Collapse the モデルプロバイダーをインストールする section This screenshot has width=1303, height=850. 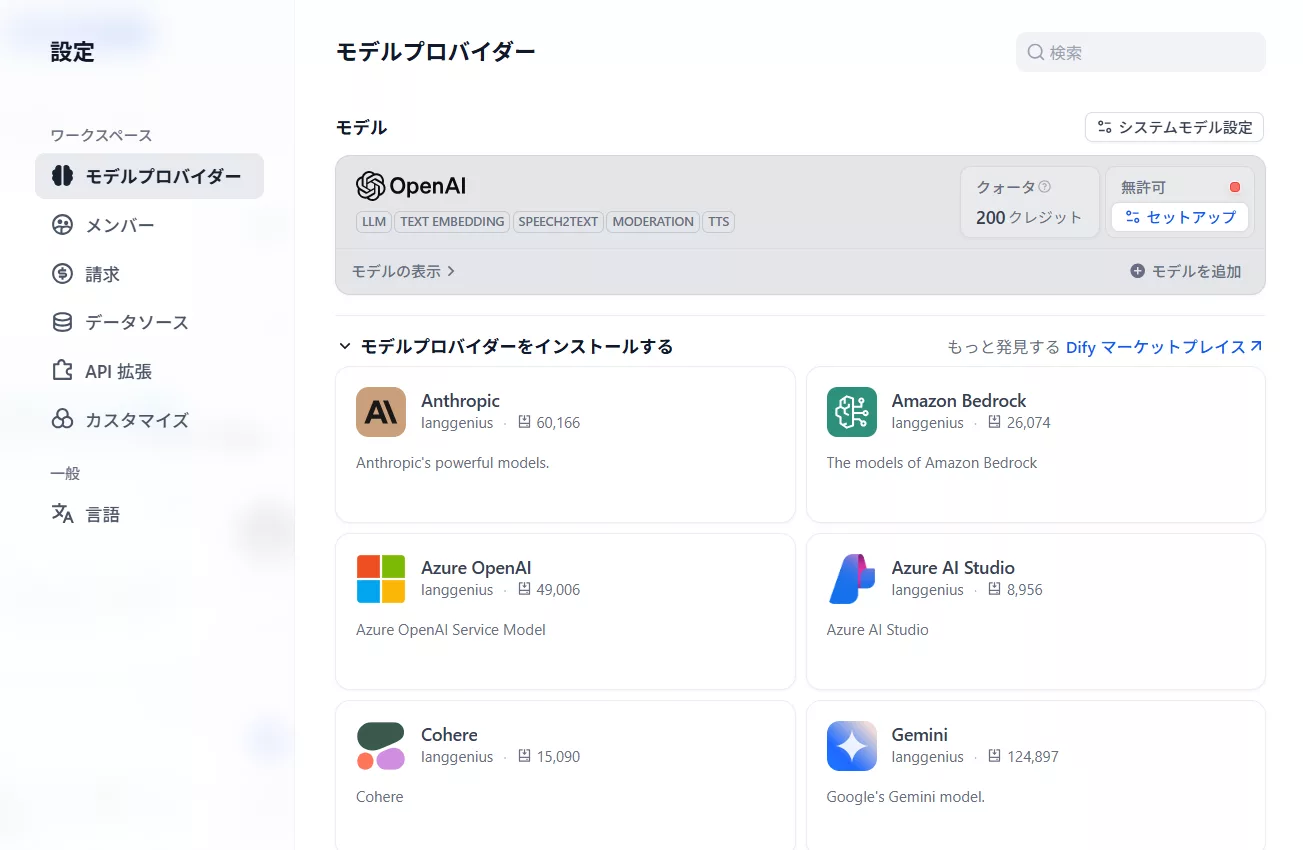pos(345,347)
